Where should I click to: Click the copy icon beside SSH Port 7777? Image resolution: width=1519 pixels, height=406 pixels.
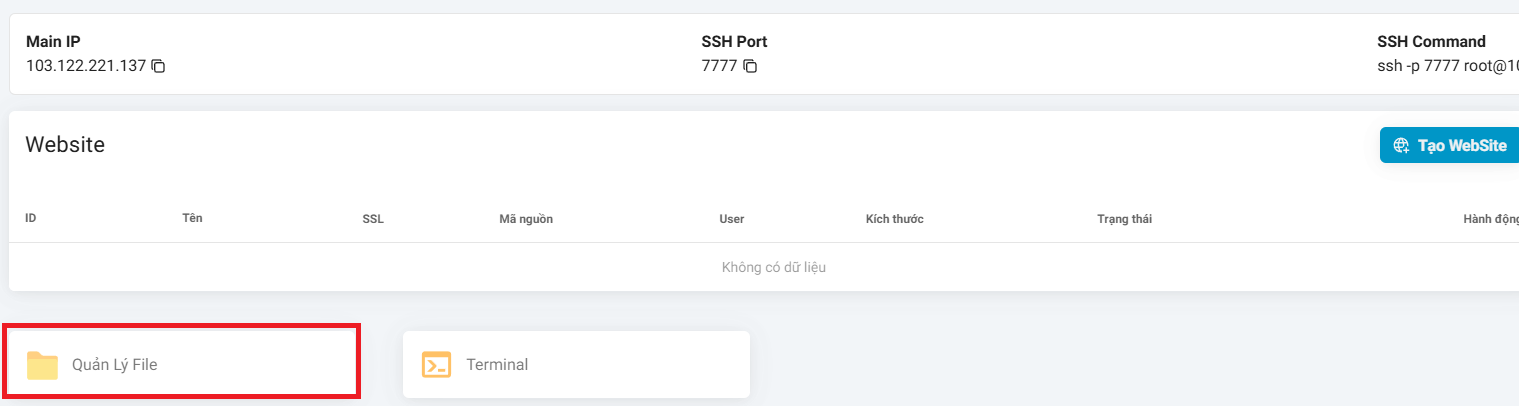point(750,66)
